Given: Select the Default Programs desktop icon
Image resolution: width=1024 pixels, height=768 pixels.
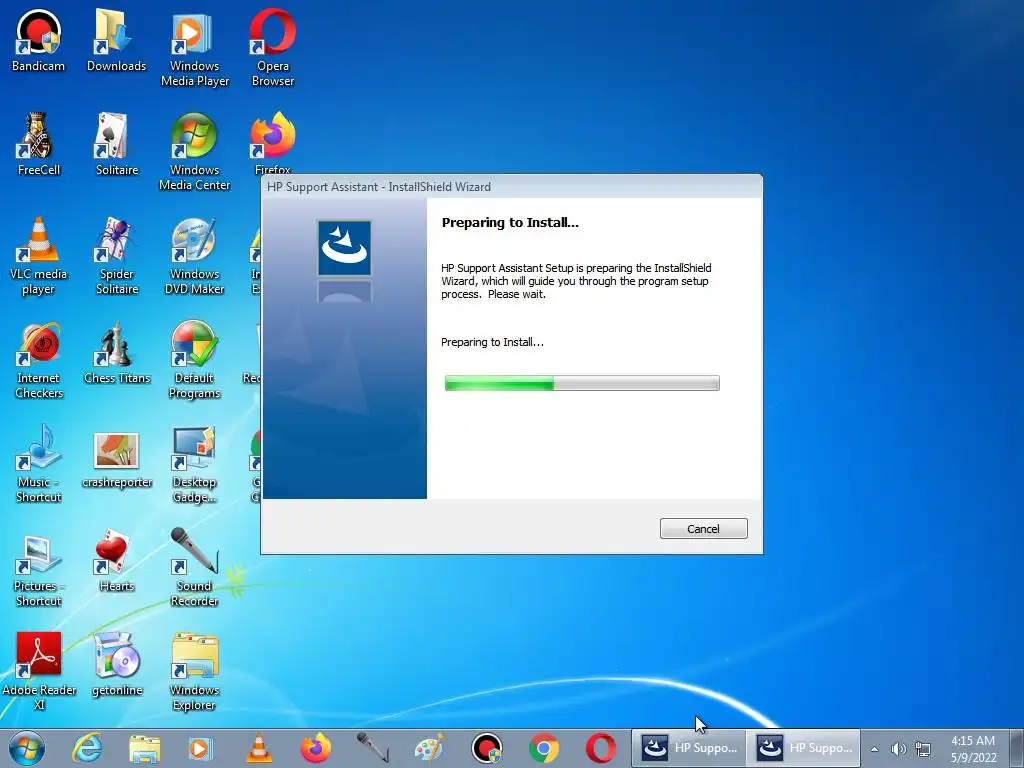Looking at the screenshot, I should 195,360.
